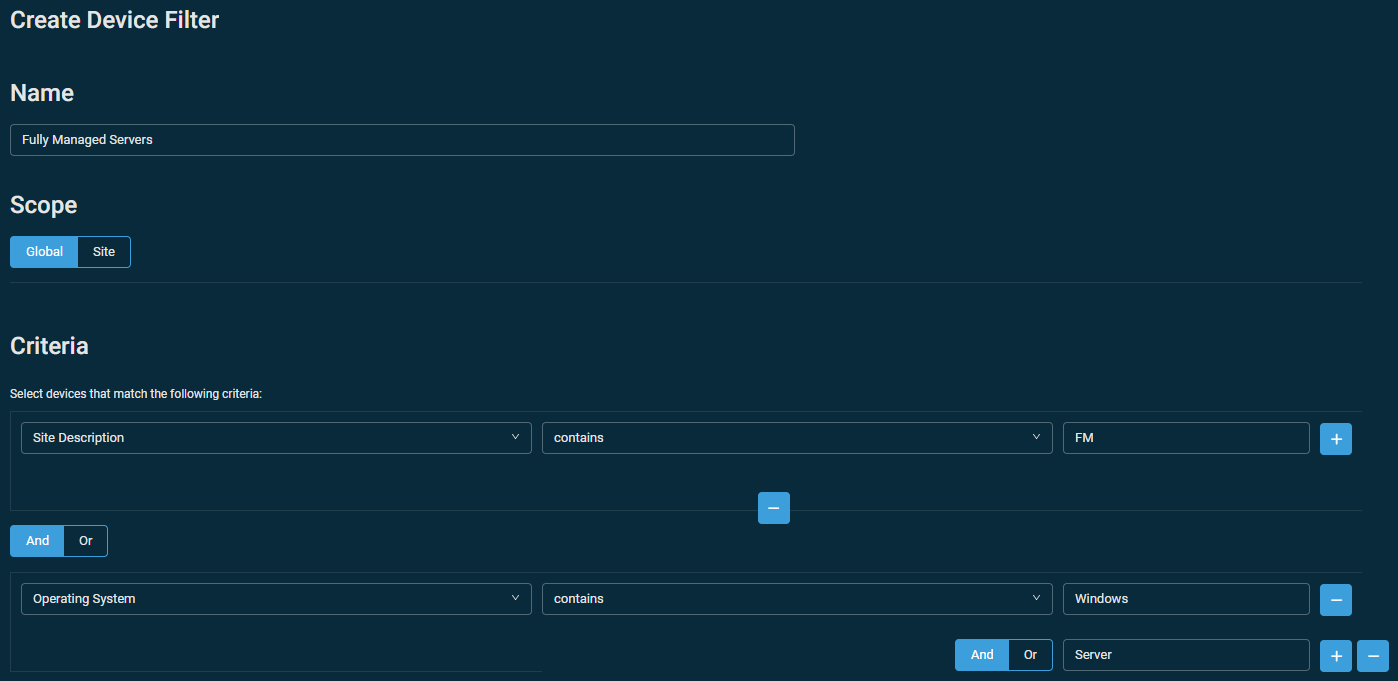Screen dimensions: 1398x681
Task: Switch scope to Site
Action: [x=103, y=251]
